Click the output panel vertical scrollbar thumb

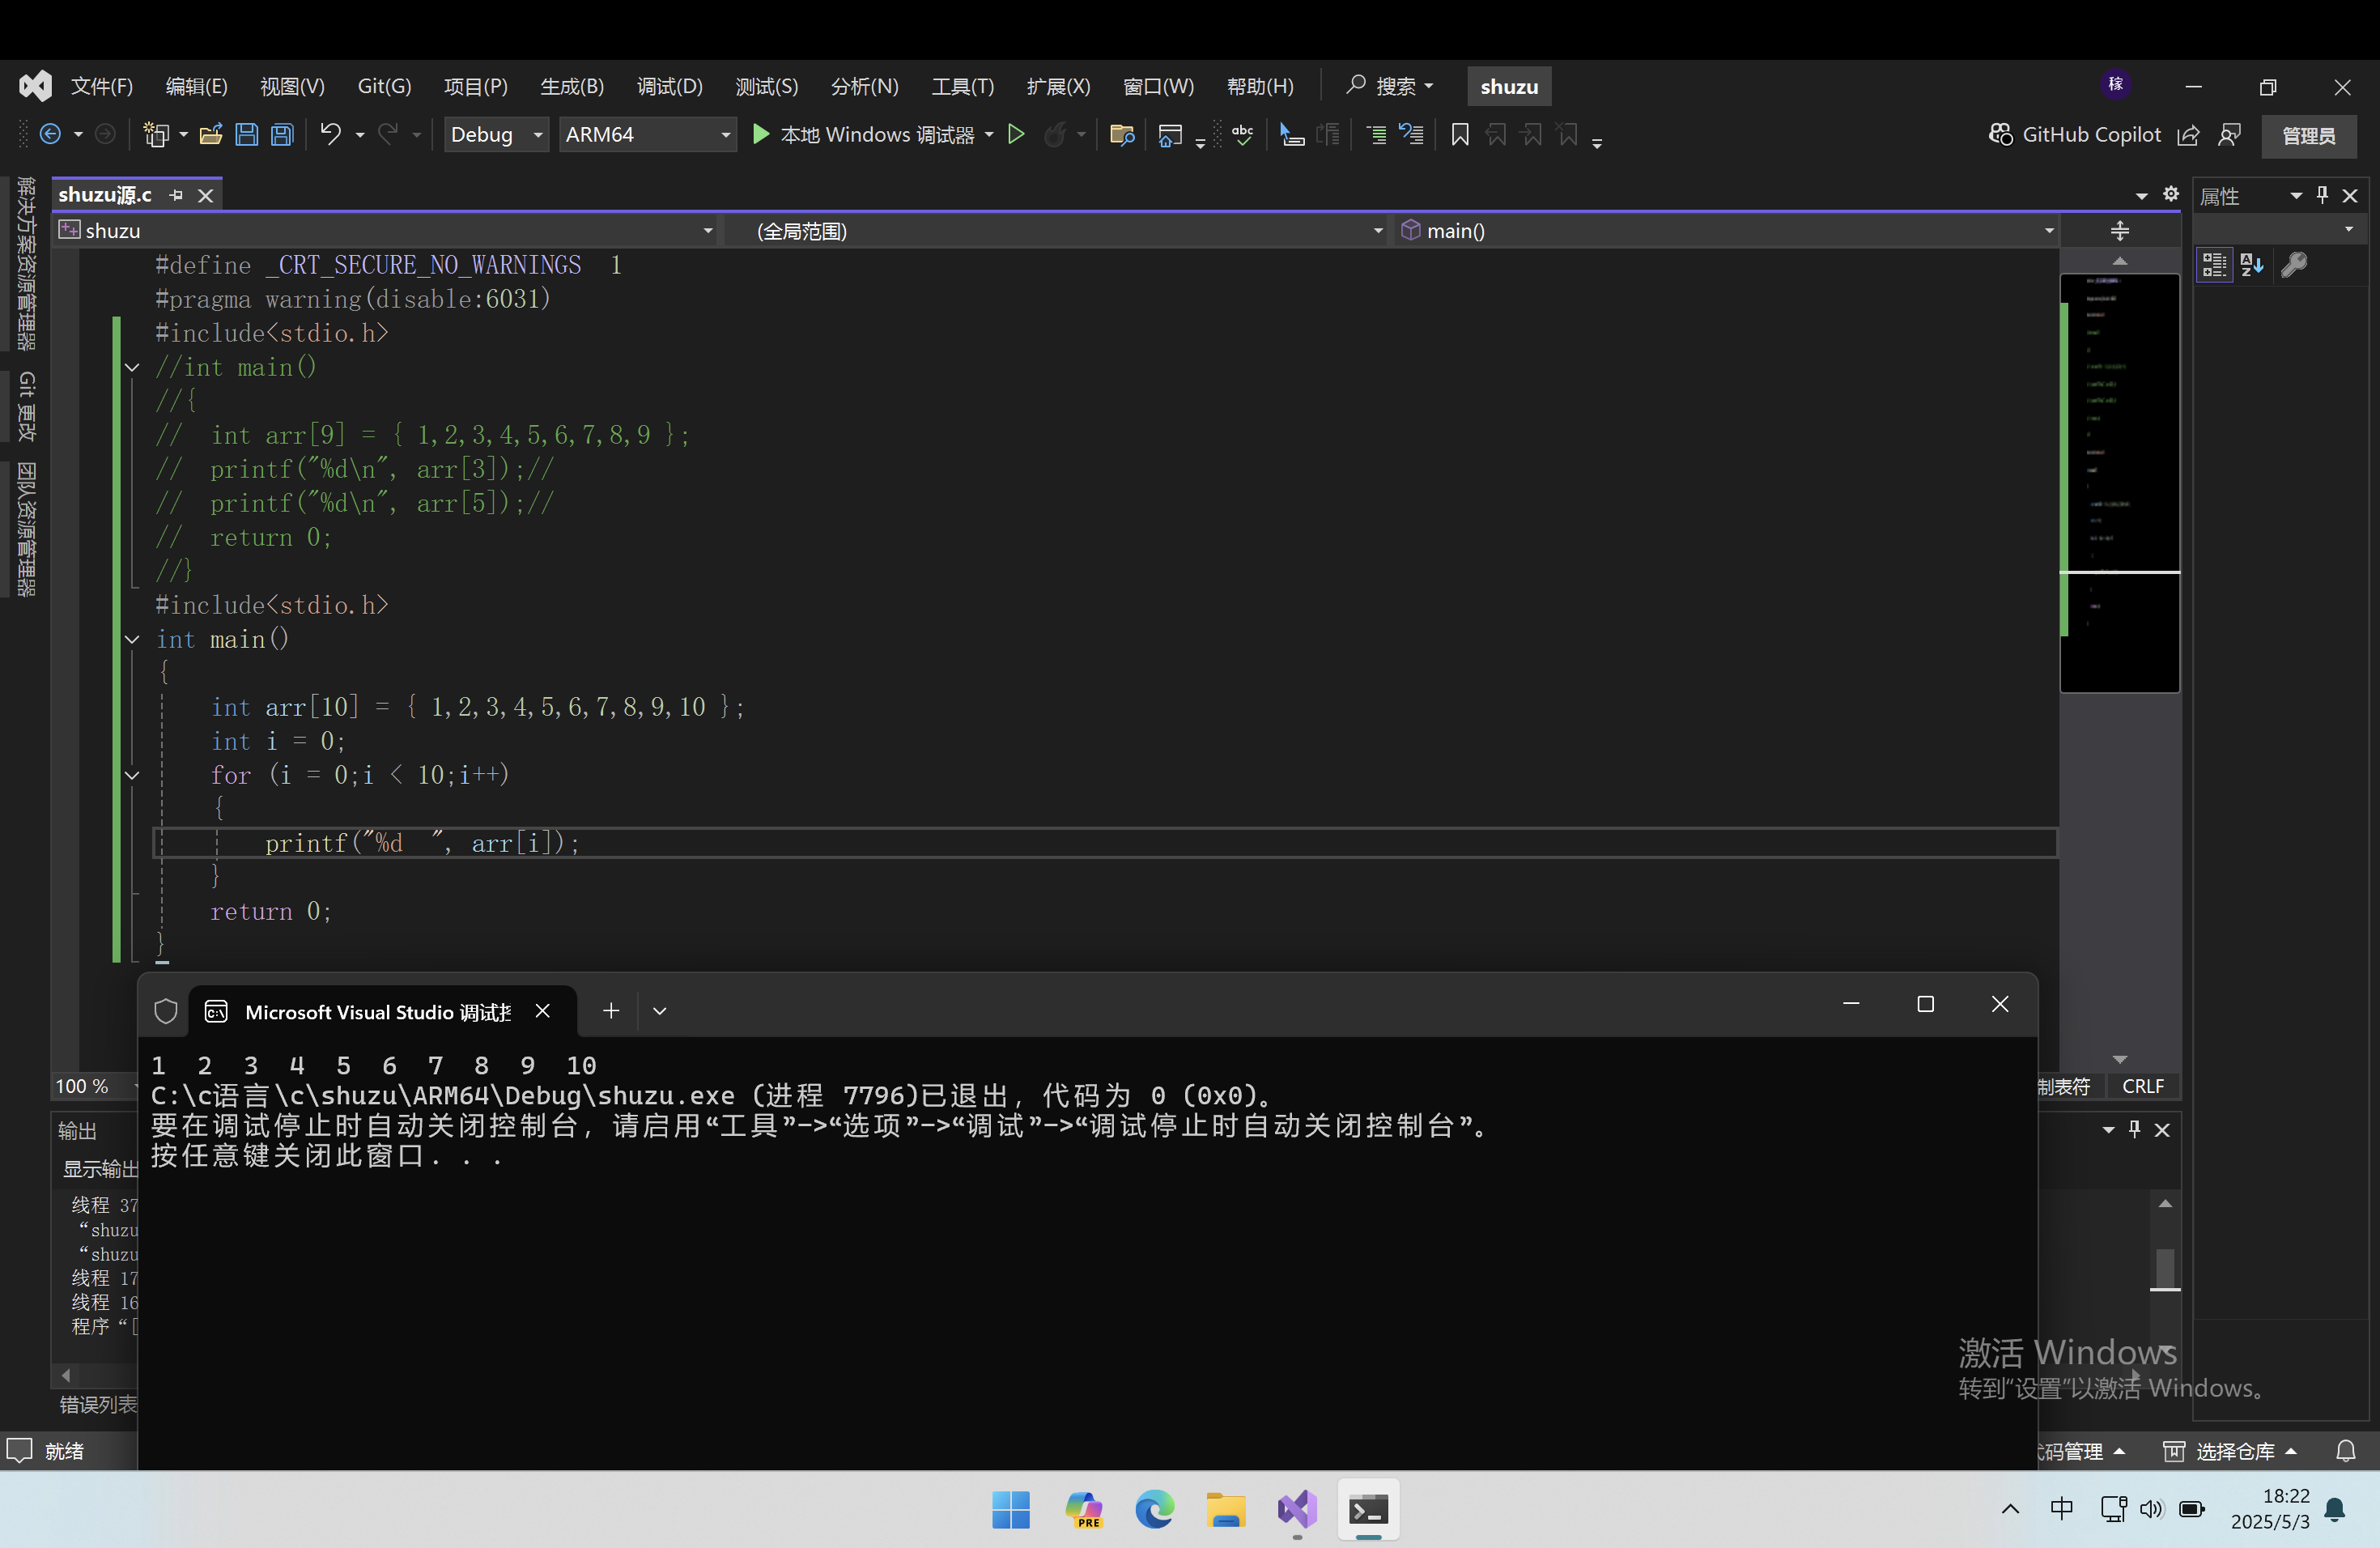tap(2166, 1267)
